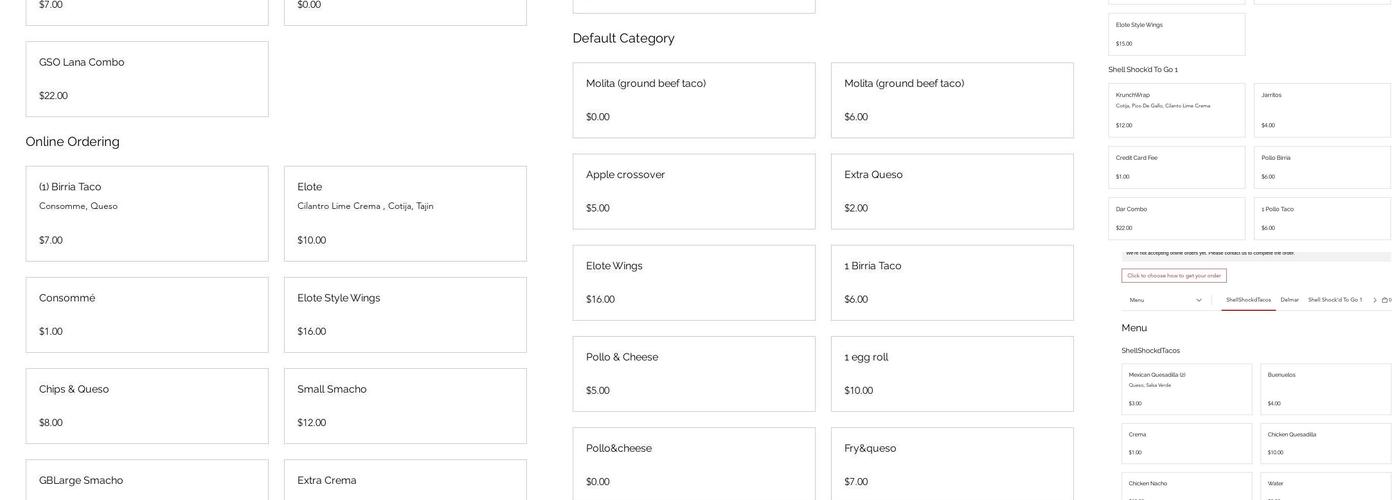Pick the Chicken Quesadilla item
Viewport: 1400px width, 500px height.
[x=1326, y=444]
